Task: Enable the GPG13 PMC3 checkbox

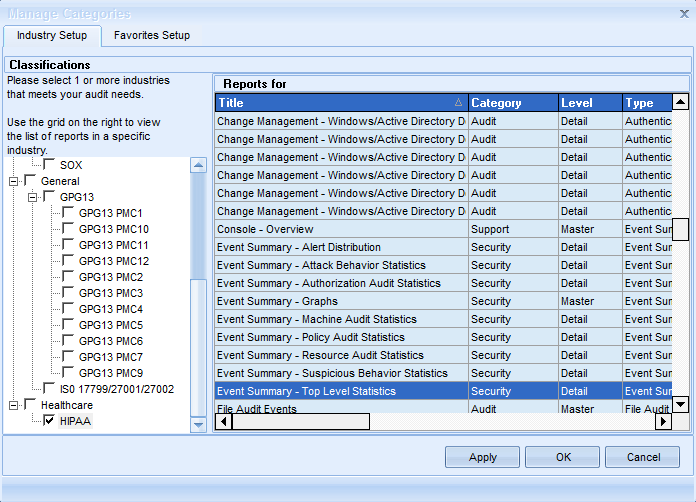Action: pos(68,292)
